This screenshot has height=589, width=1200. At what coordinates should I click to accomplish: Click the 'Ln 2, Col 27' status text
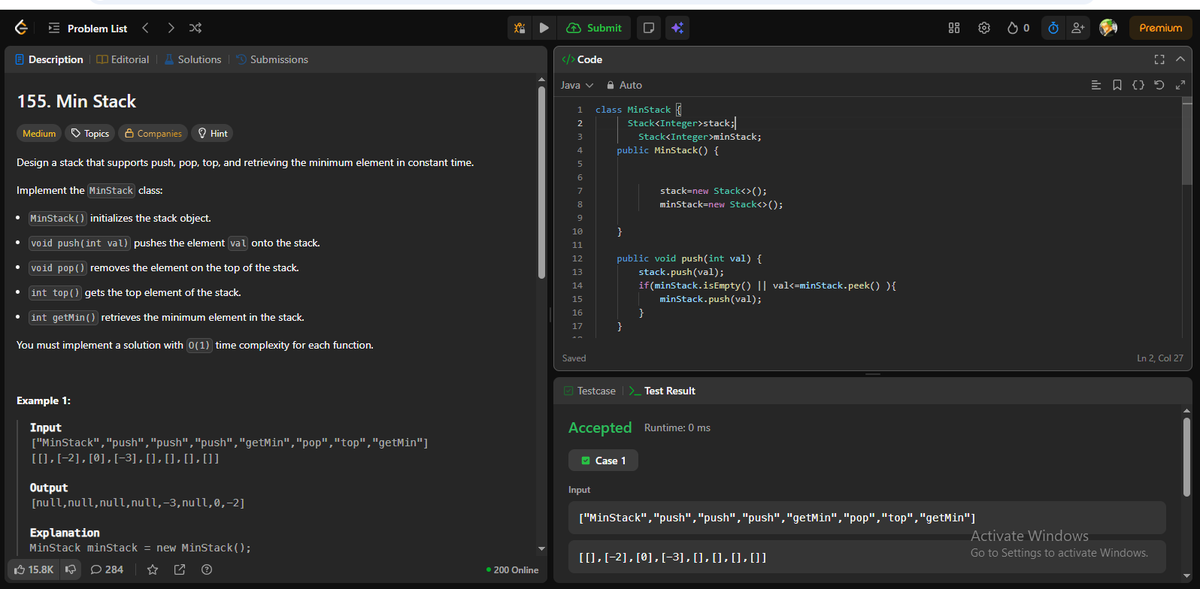coord(1160,358)
